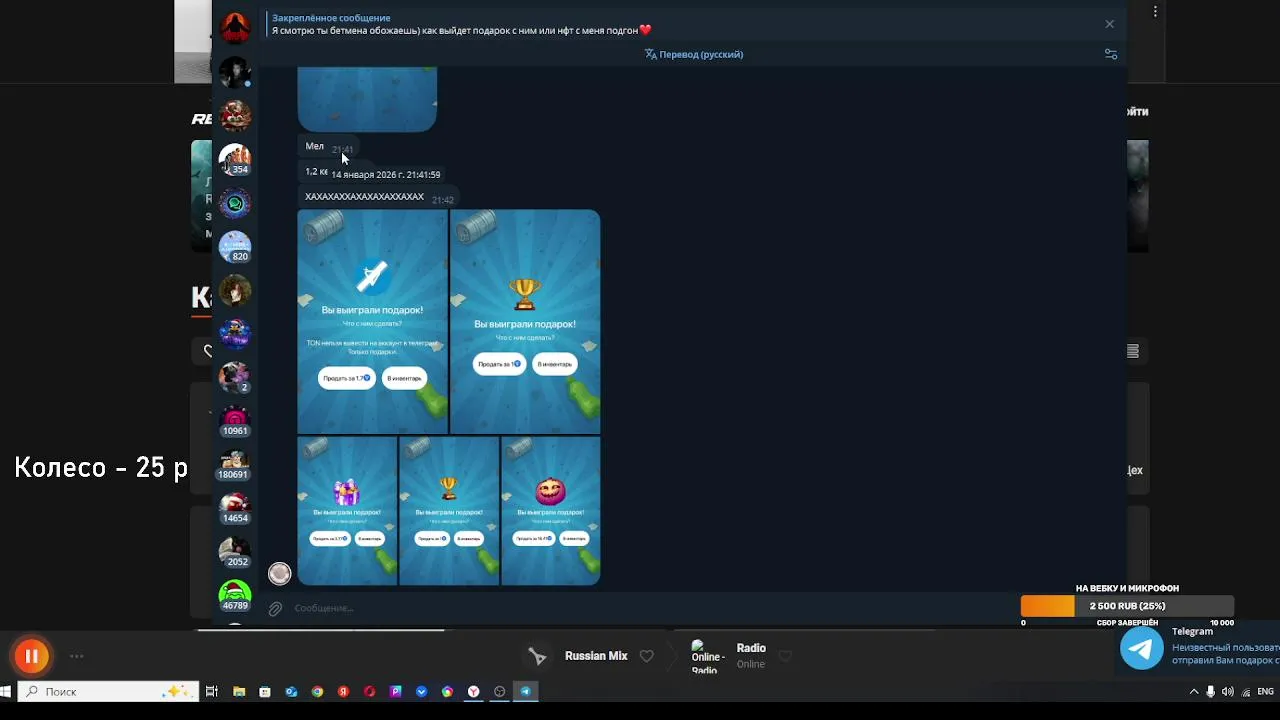Select the red demon avatar at sidebar top
The image size is (1280, 720).
click(x=235, y=28)
